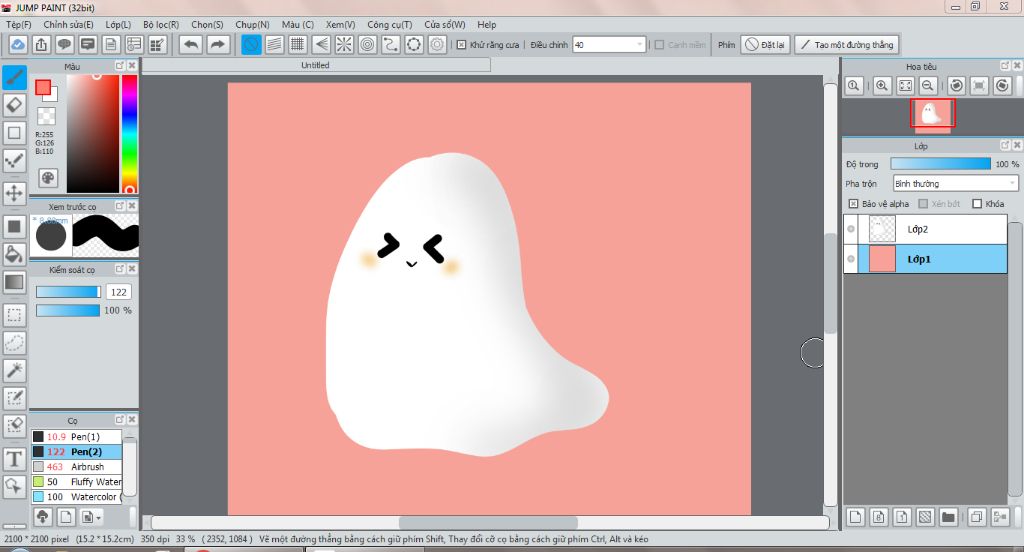Hide the Lớp2 layer visibility
Image resolution: width=1024 pixels, height=552 pixels.
(851, 229)
